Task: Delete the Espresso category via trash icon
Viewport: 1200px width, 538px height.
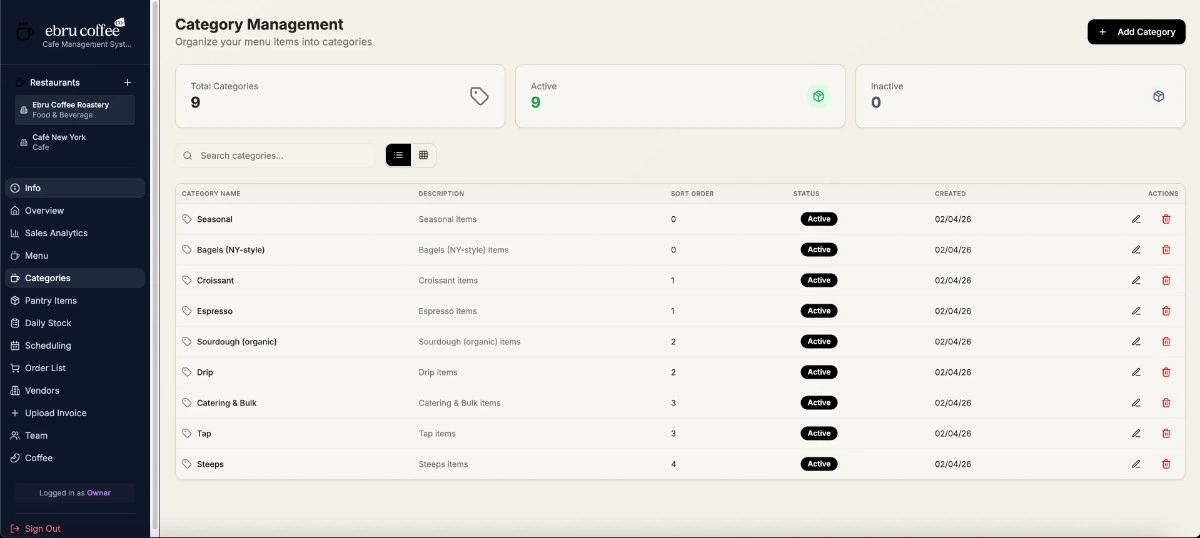Action: [x=1166, y=311]
